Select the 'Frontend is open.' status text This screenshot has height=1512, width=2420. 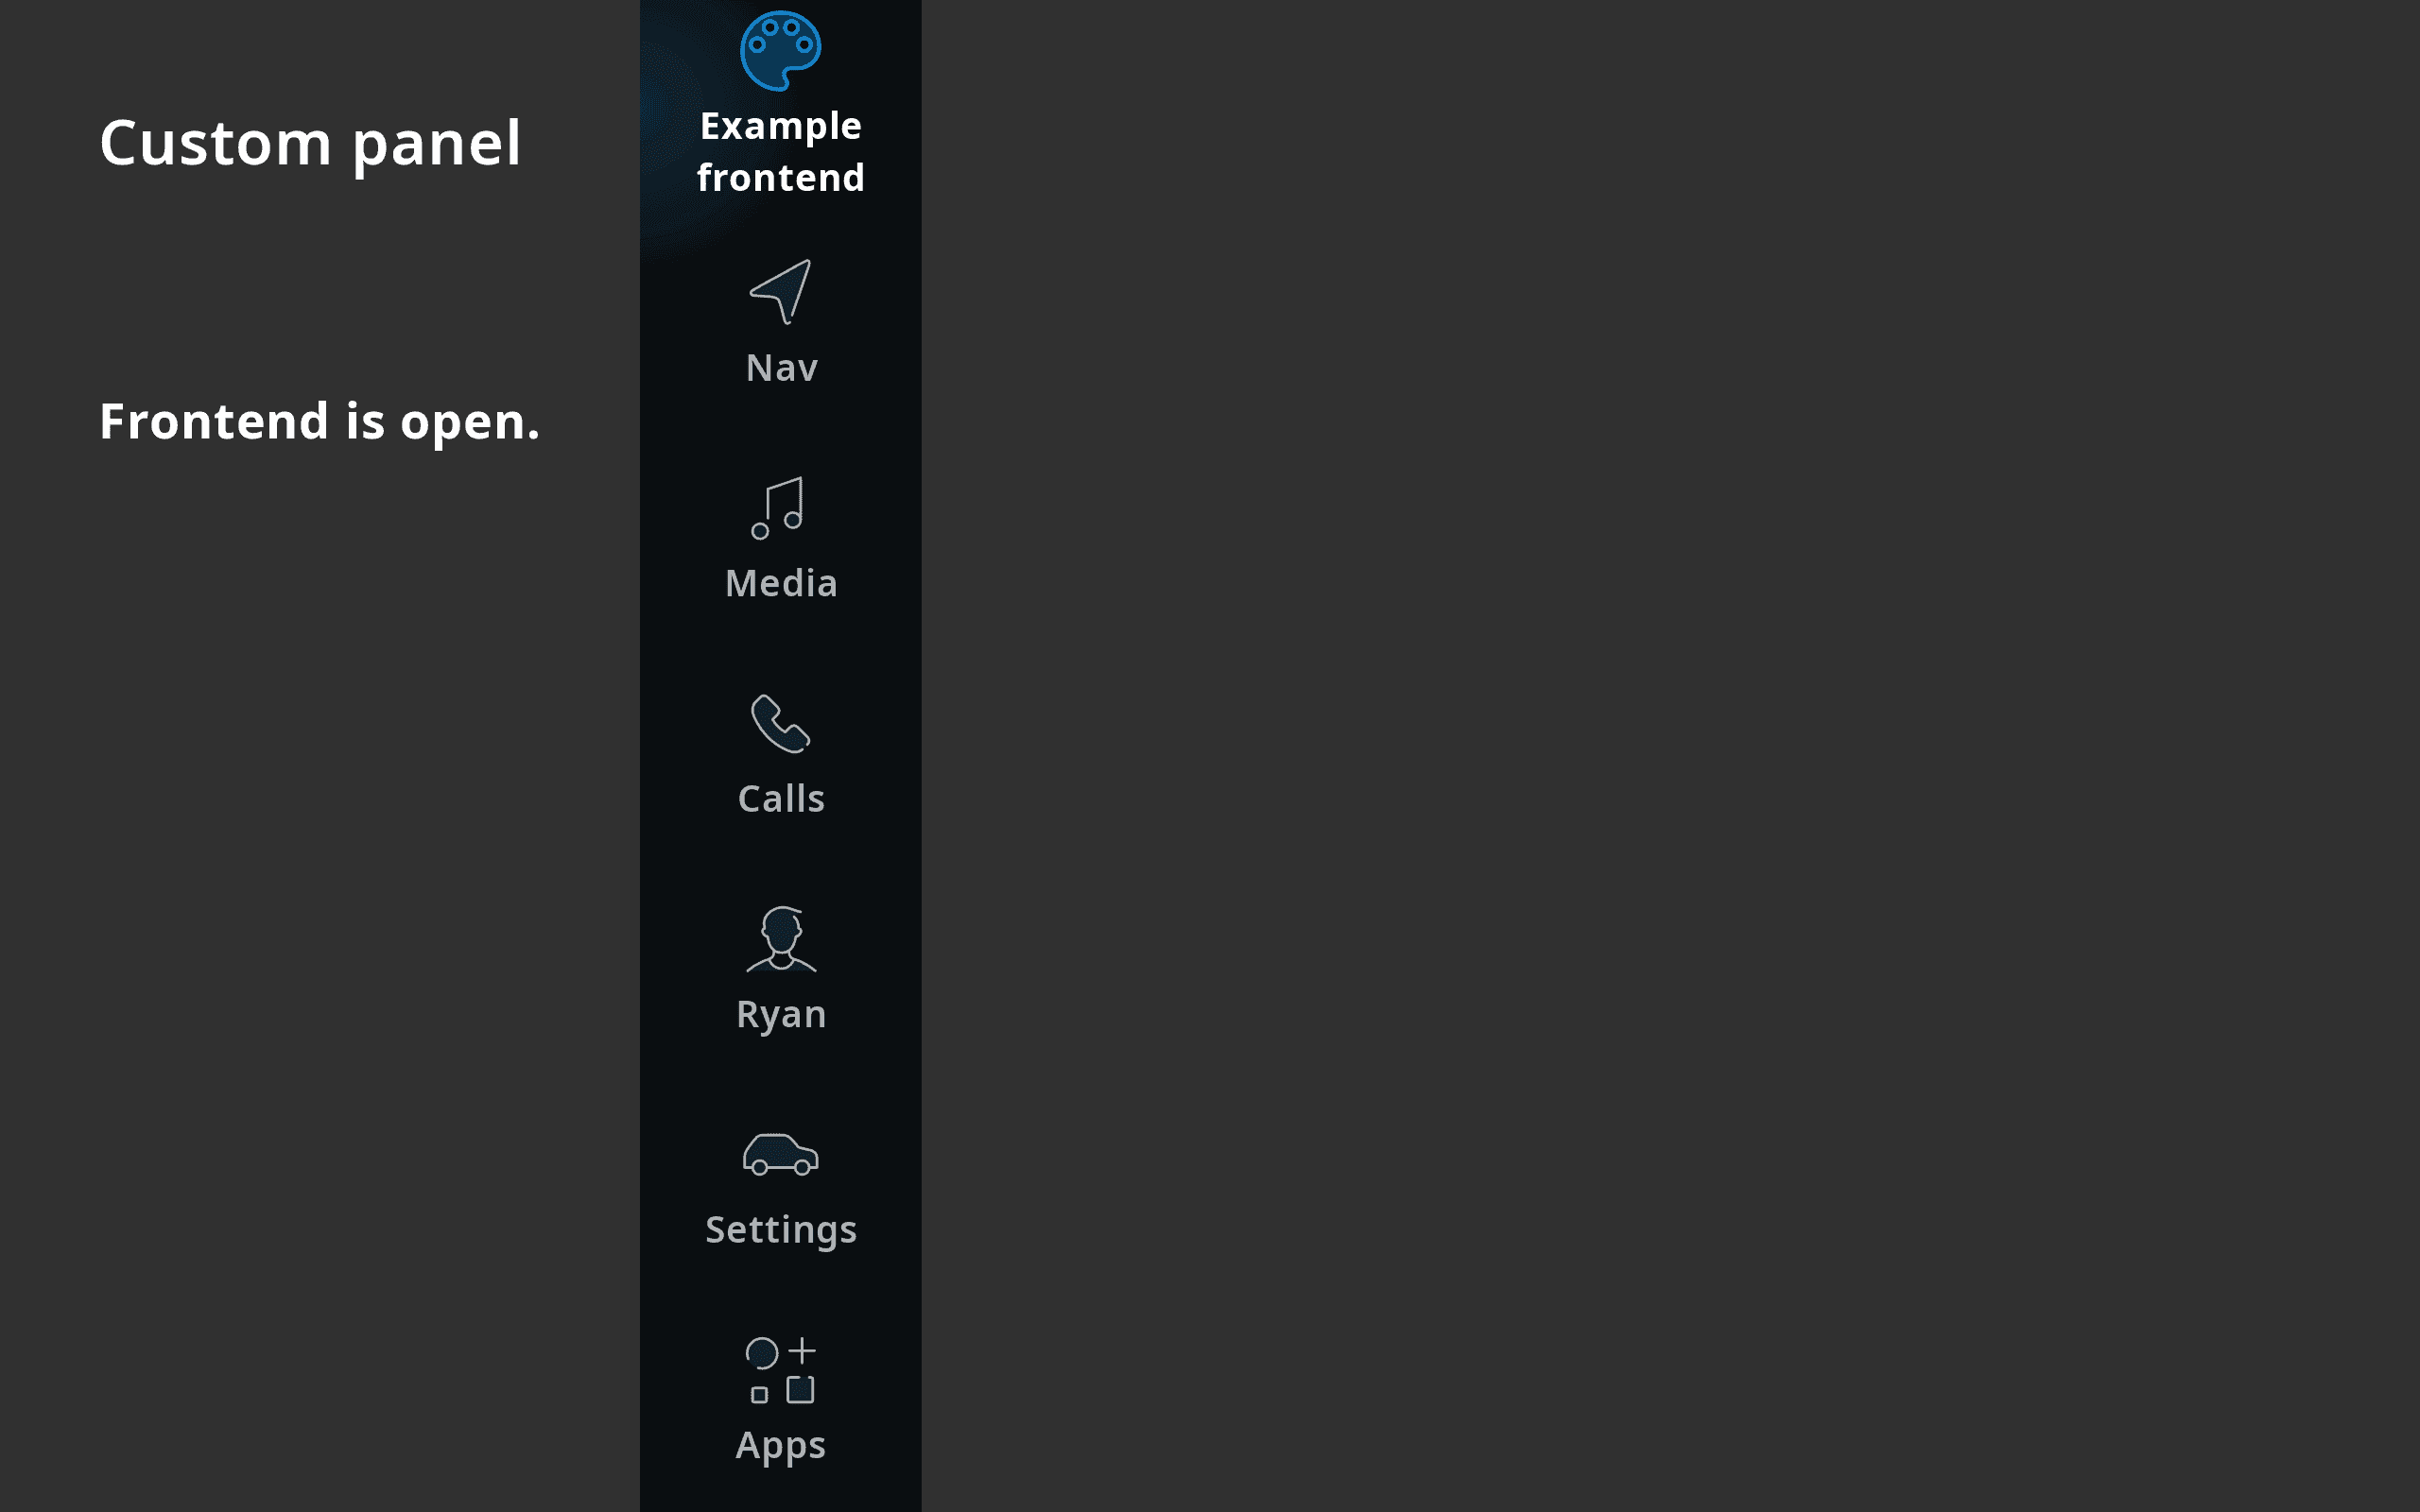320,422
